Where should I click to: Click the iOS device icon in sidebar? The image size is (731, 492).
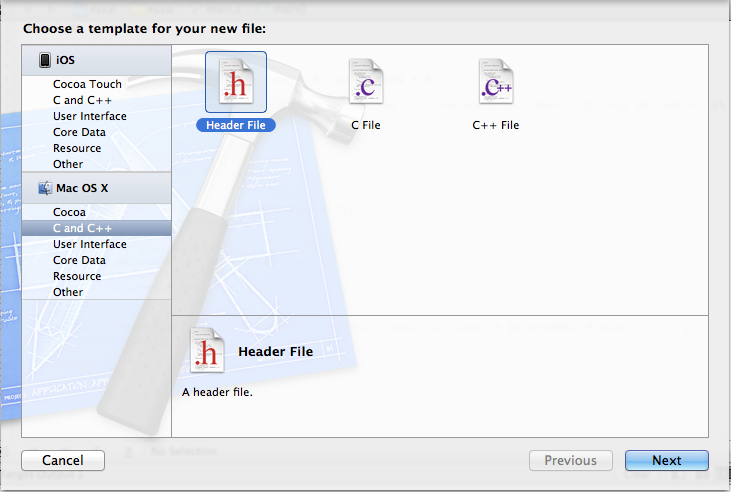click(x=45, y=60)
